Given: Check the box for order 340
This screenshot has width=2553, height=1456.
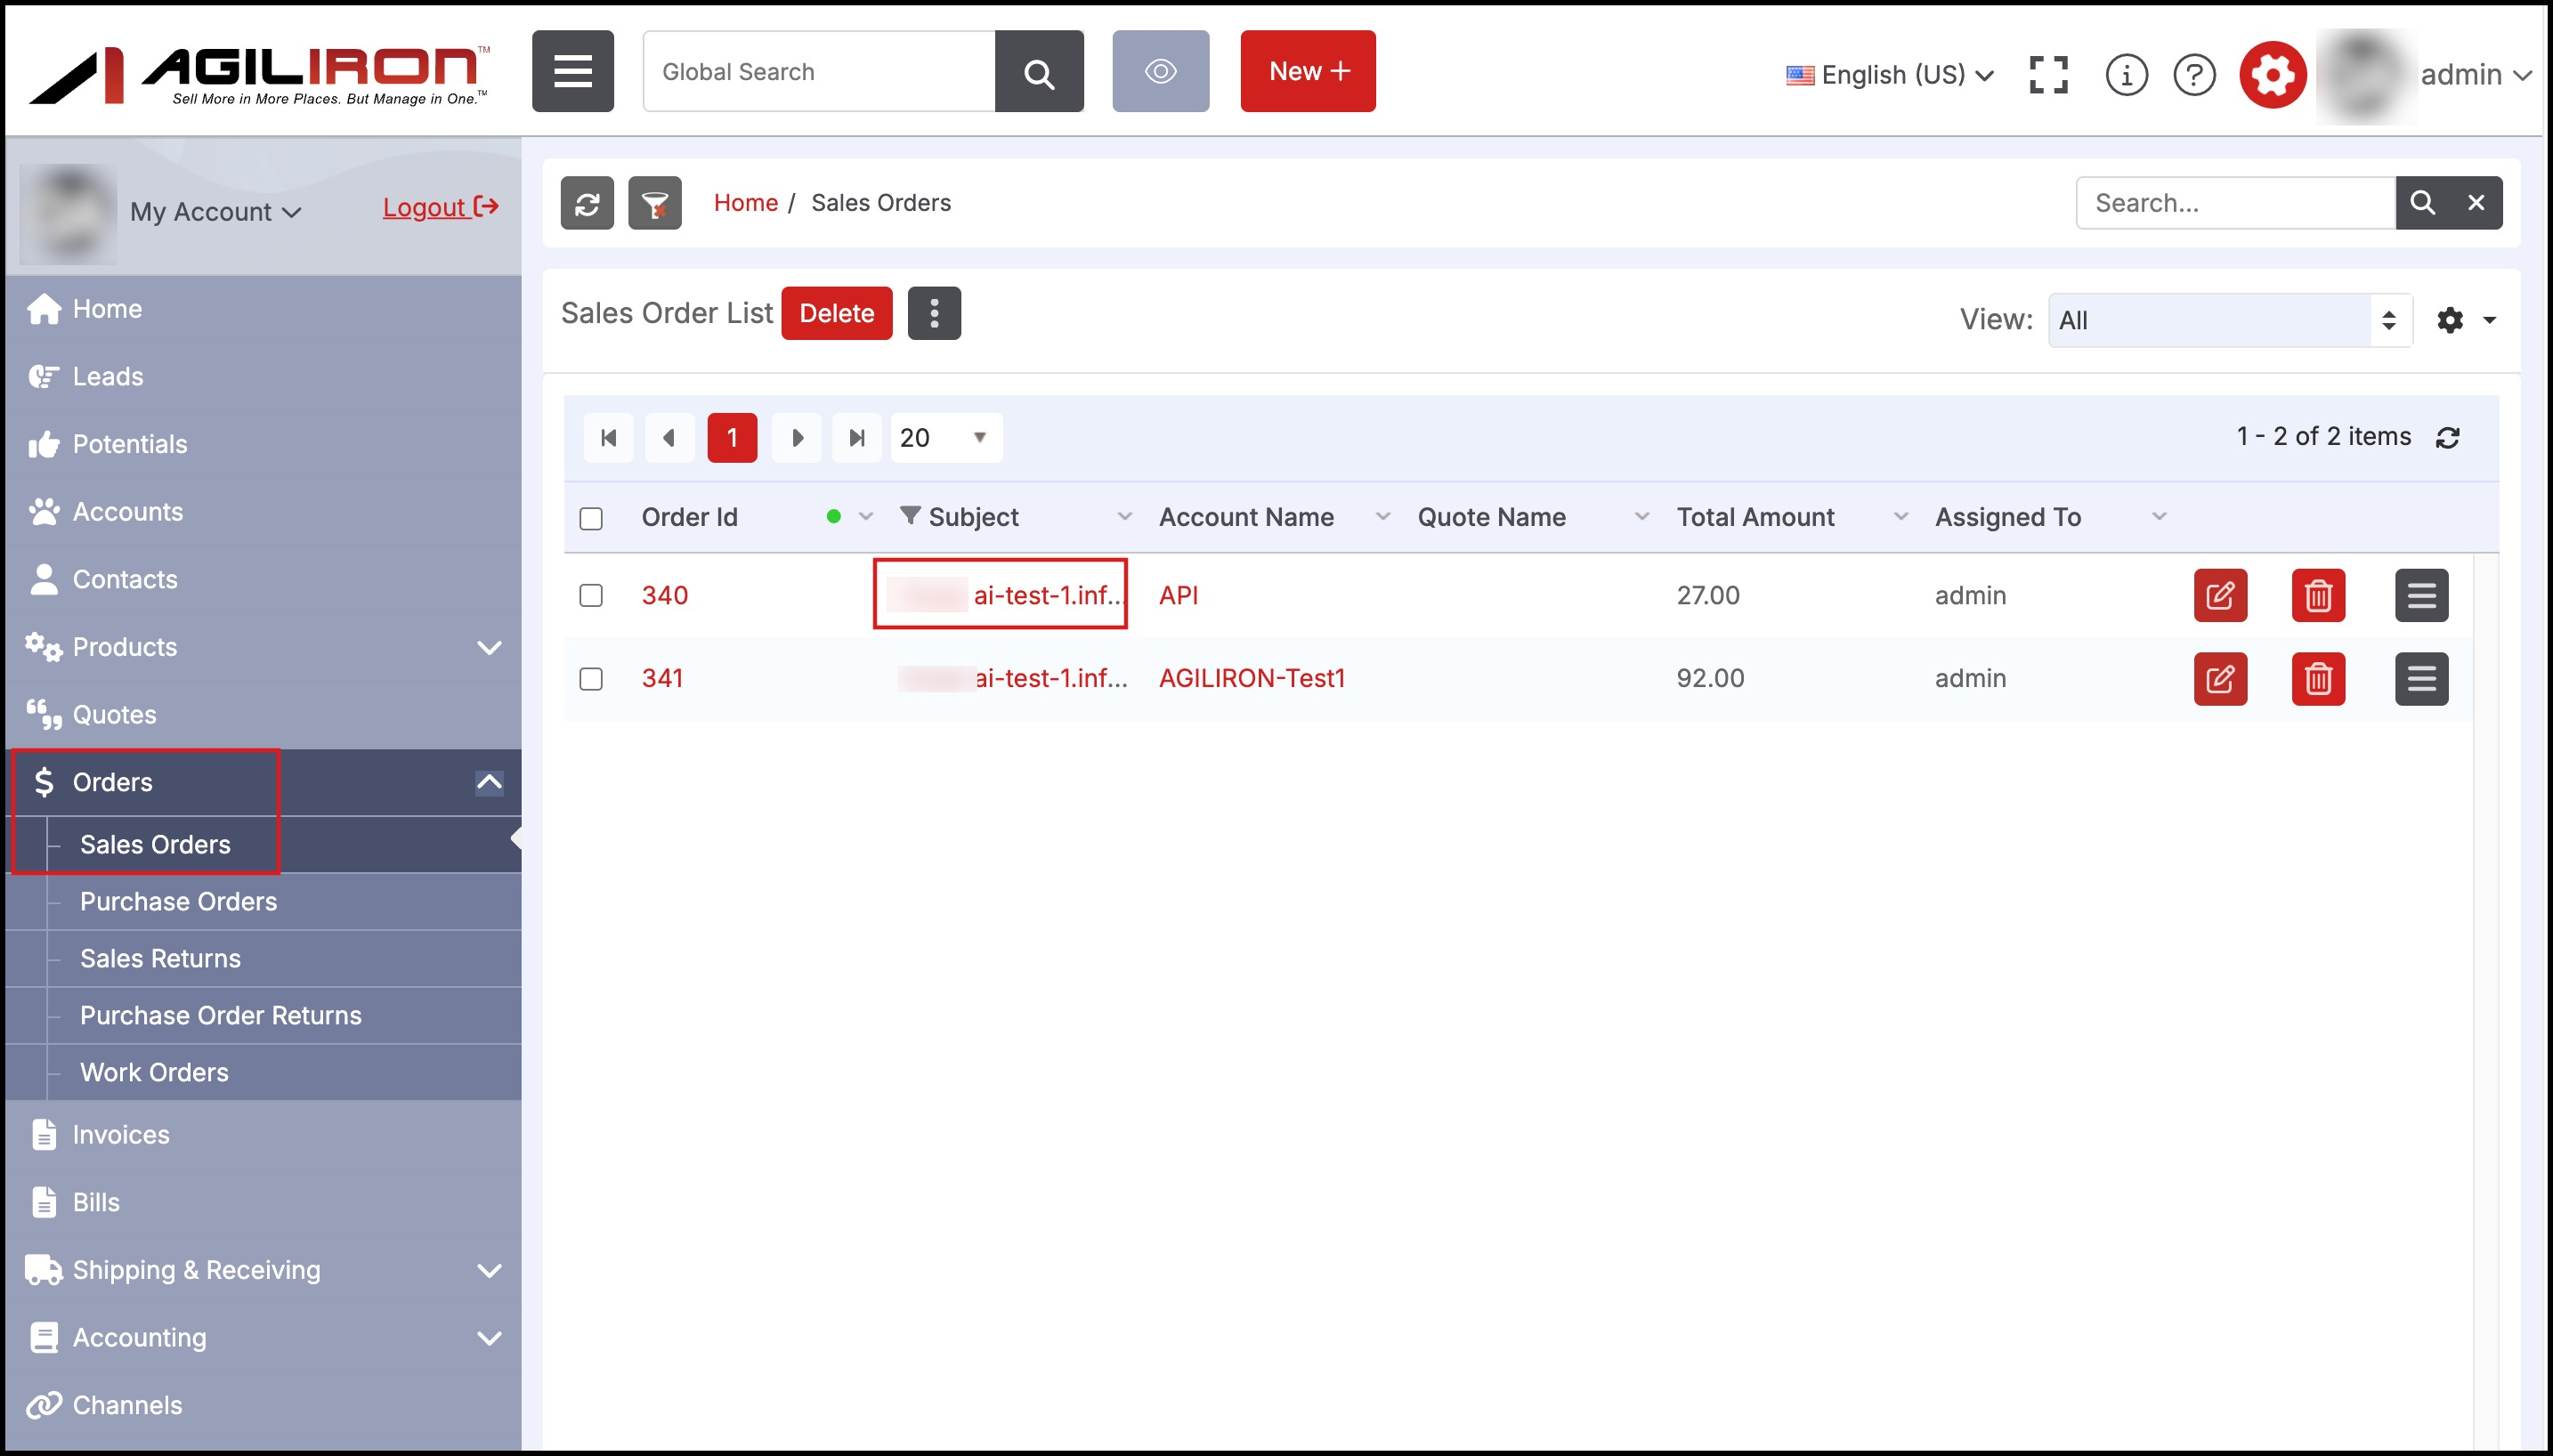Looking at the screenshot, I should (x=591, y=596).
